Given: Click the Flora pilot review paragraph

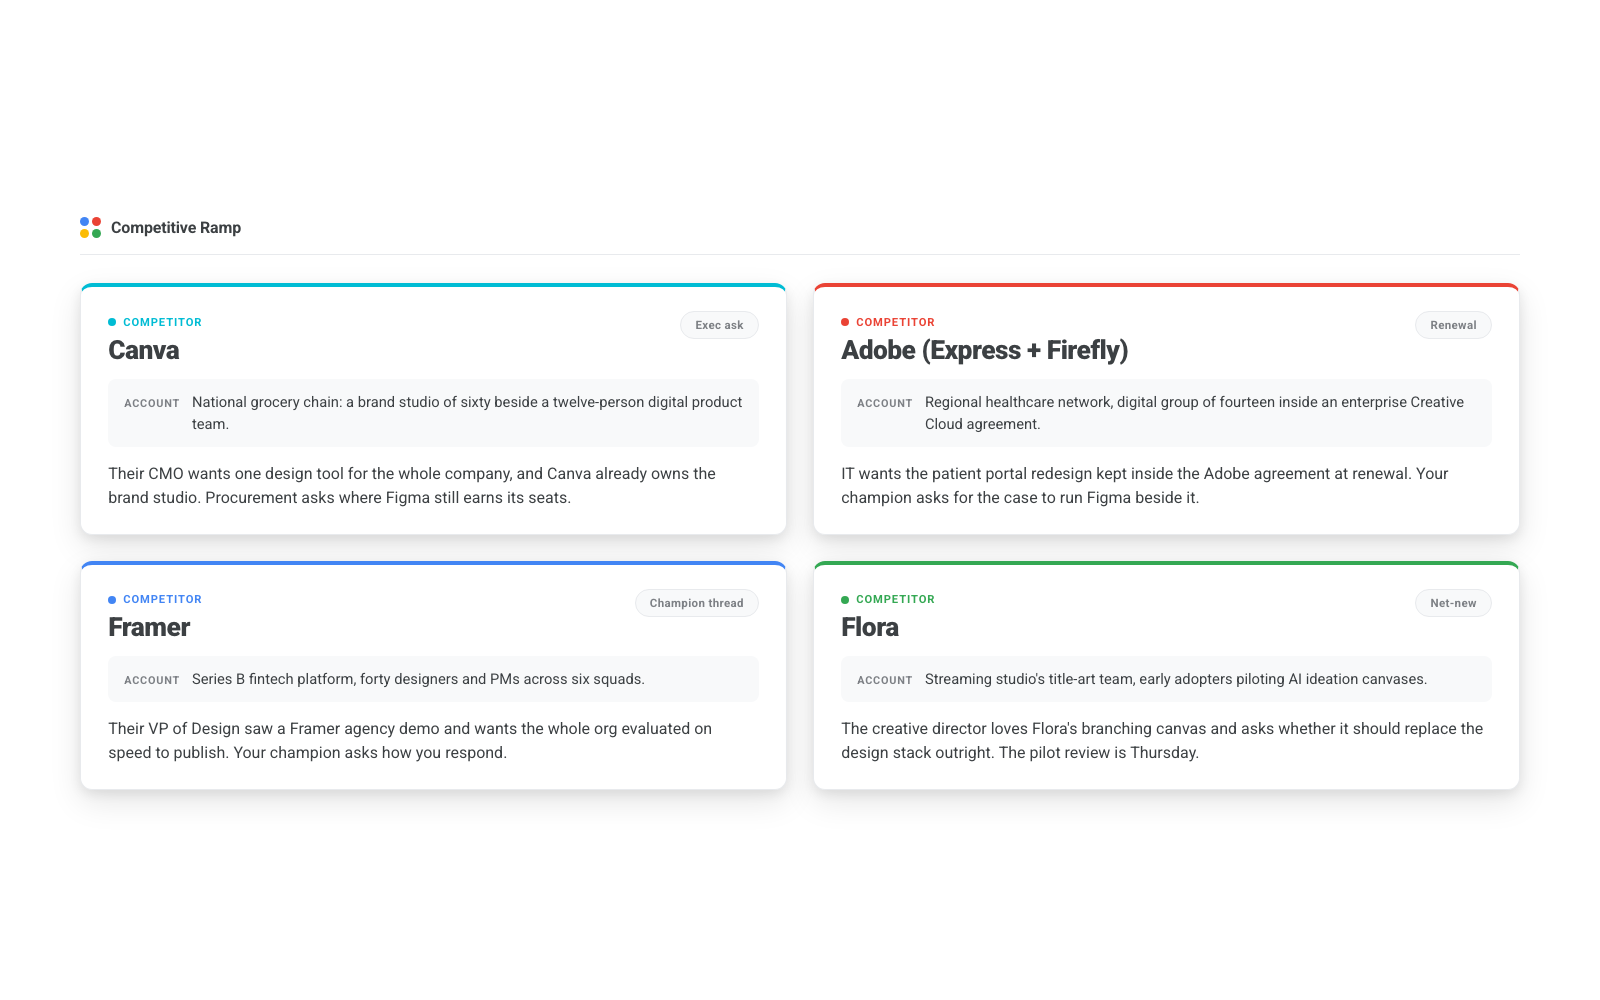Looking at the screenshot, I should click(1162, 741).
